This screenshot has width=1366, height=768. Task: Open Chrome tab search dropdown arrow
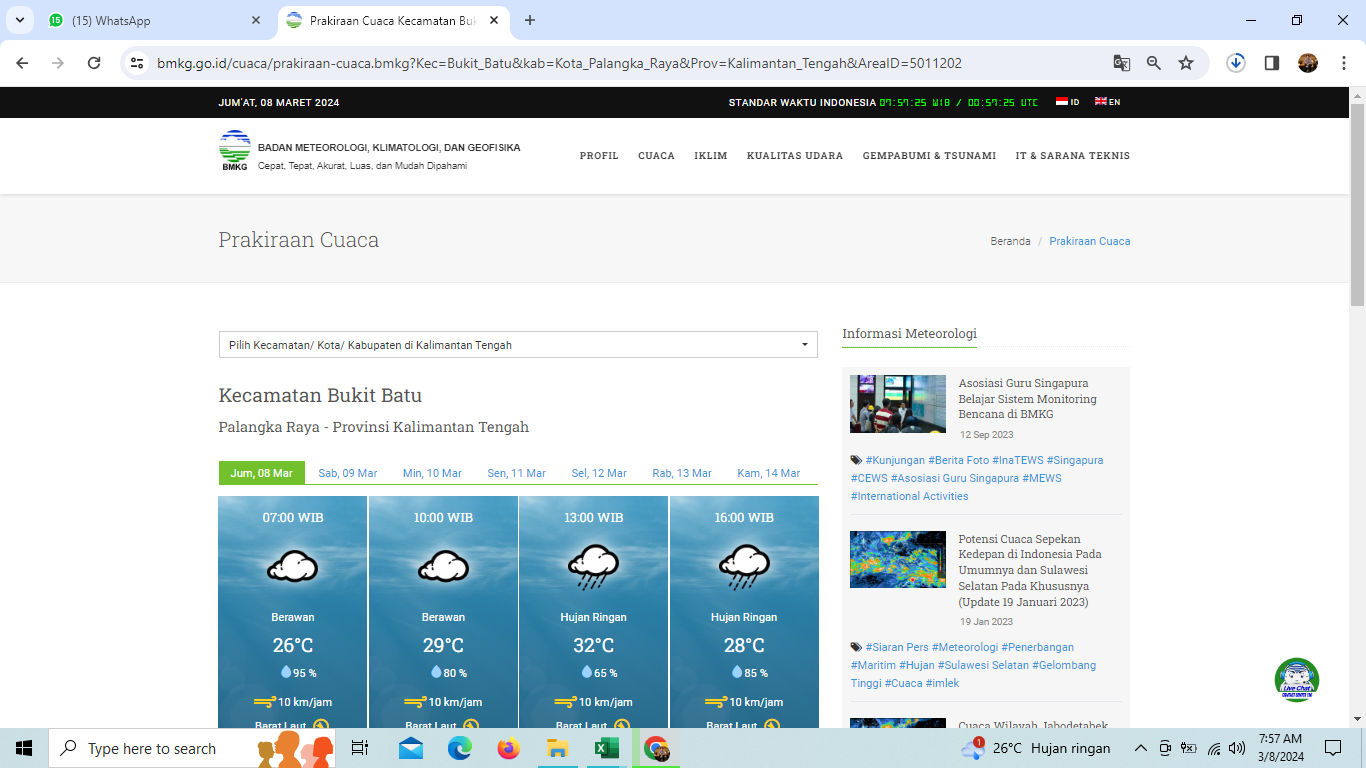click(x=19, y=20)
